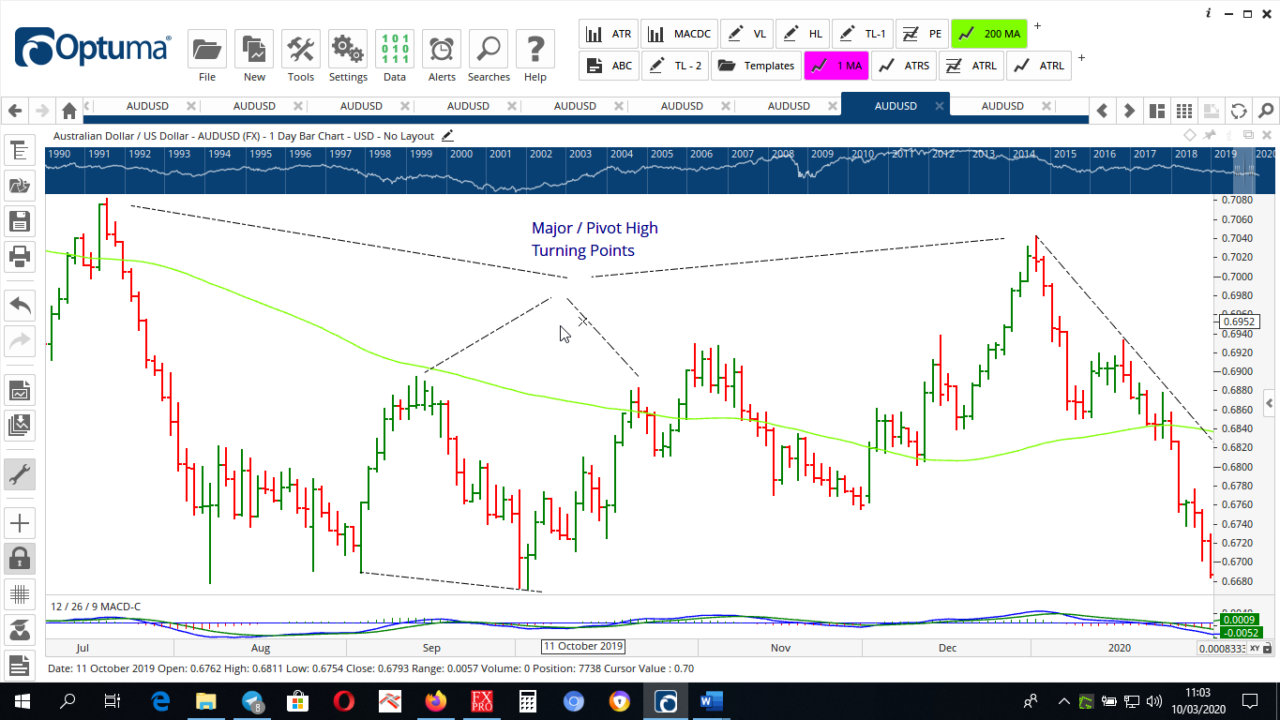Select the wrench tool icon in the sidebar
The image size is (1280, 720).
point(20,474)
